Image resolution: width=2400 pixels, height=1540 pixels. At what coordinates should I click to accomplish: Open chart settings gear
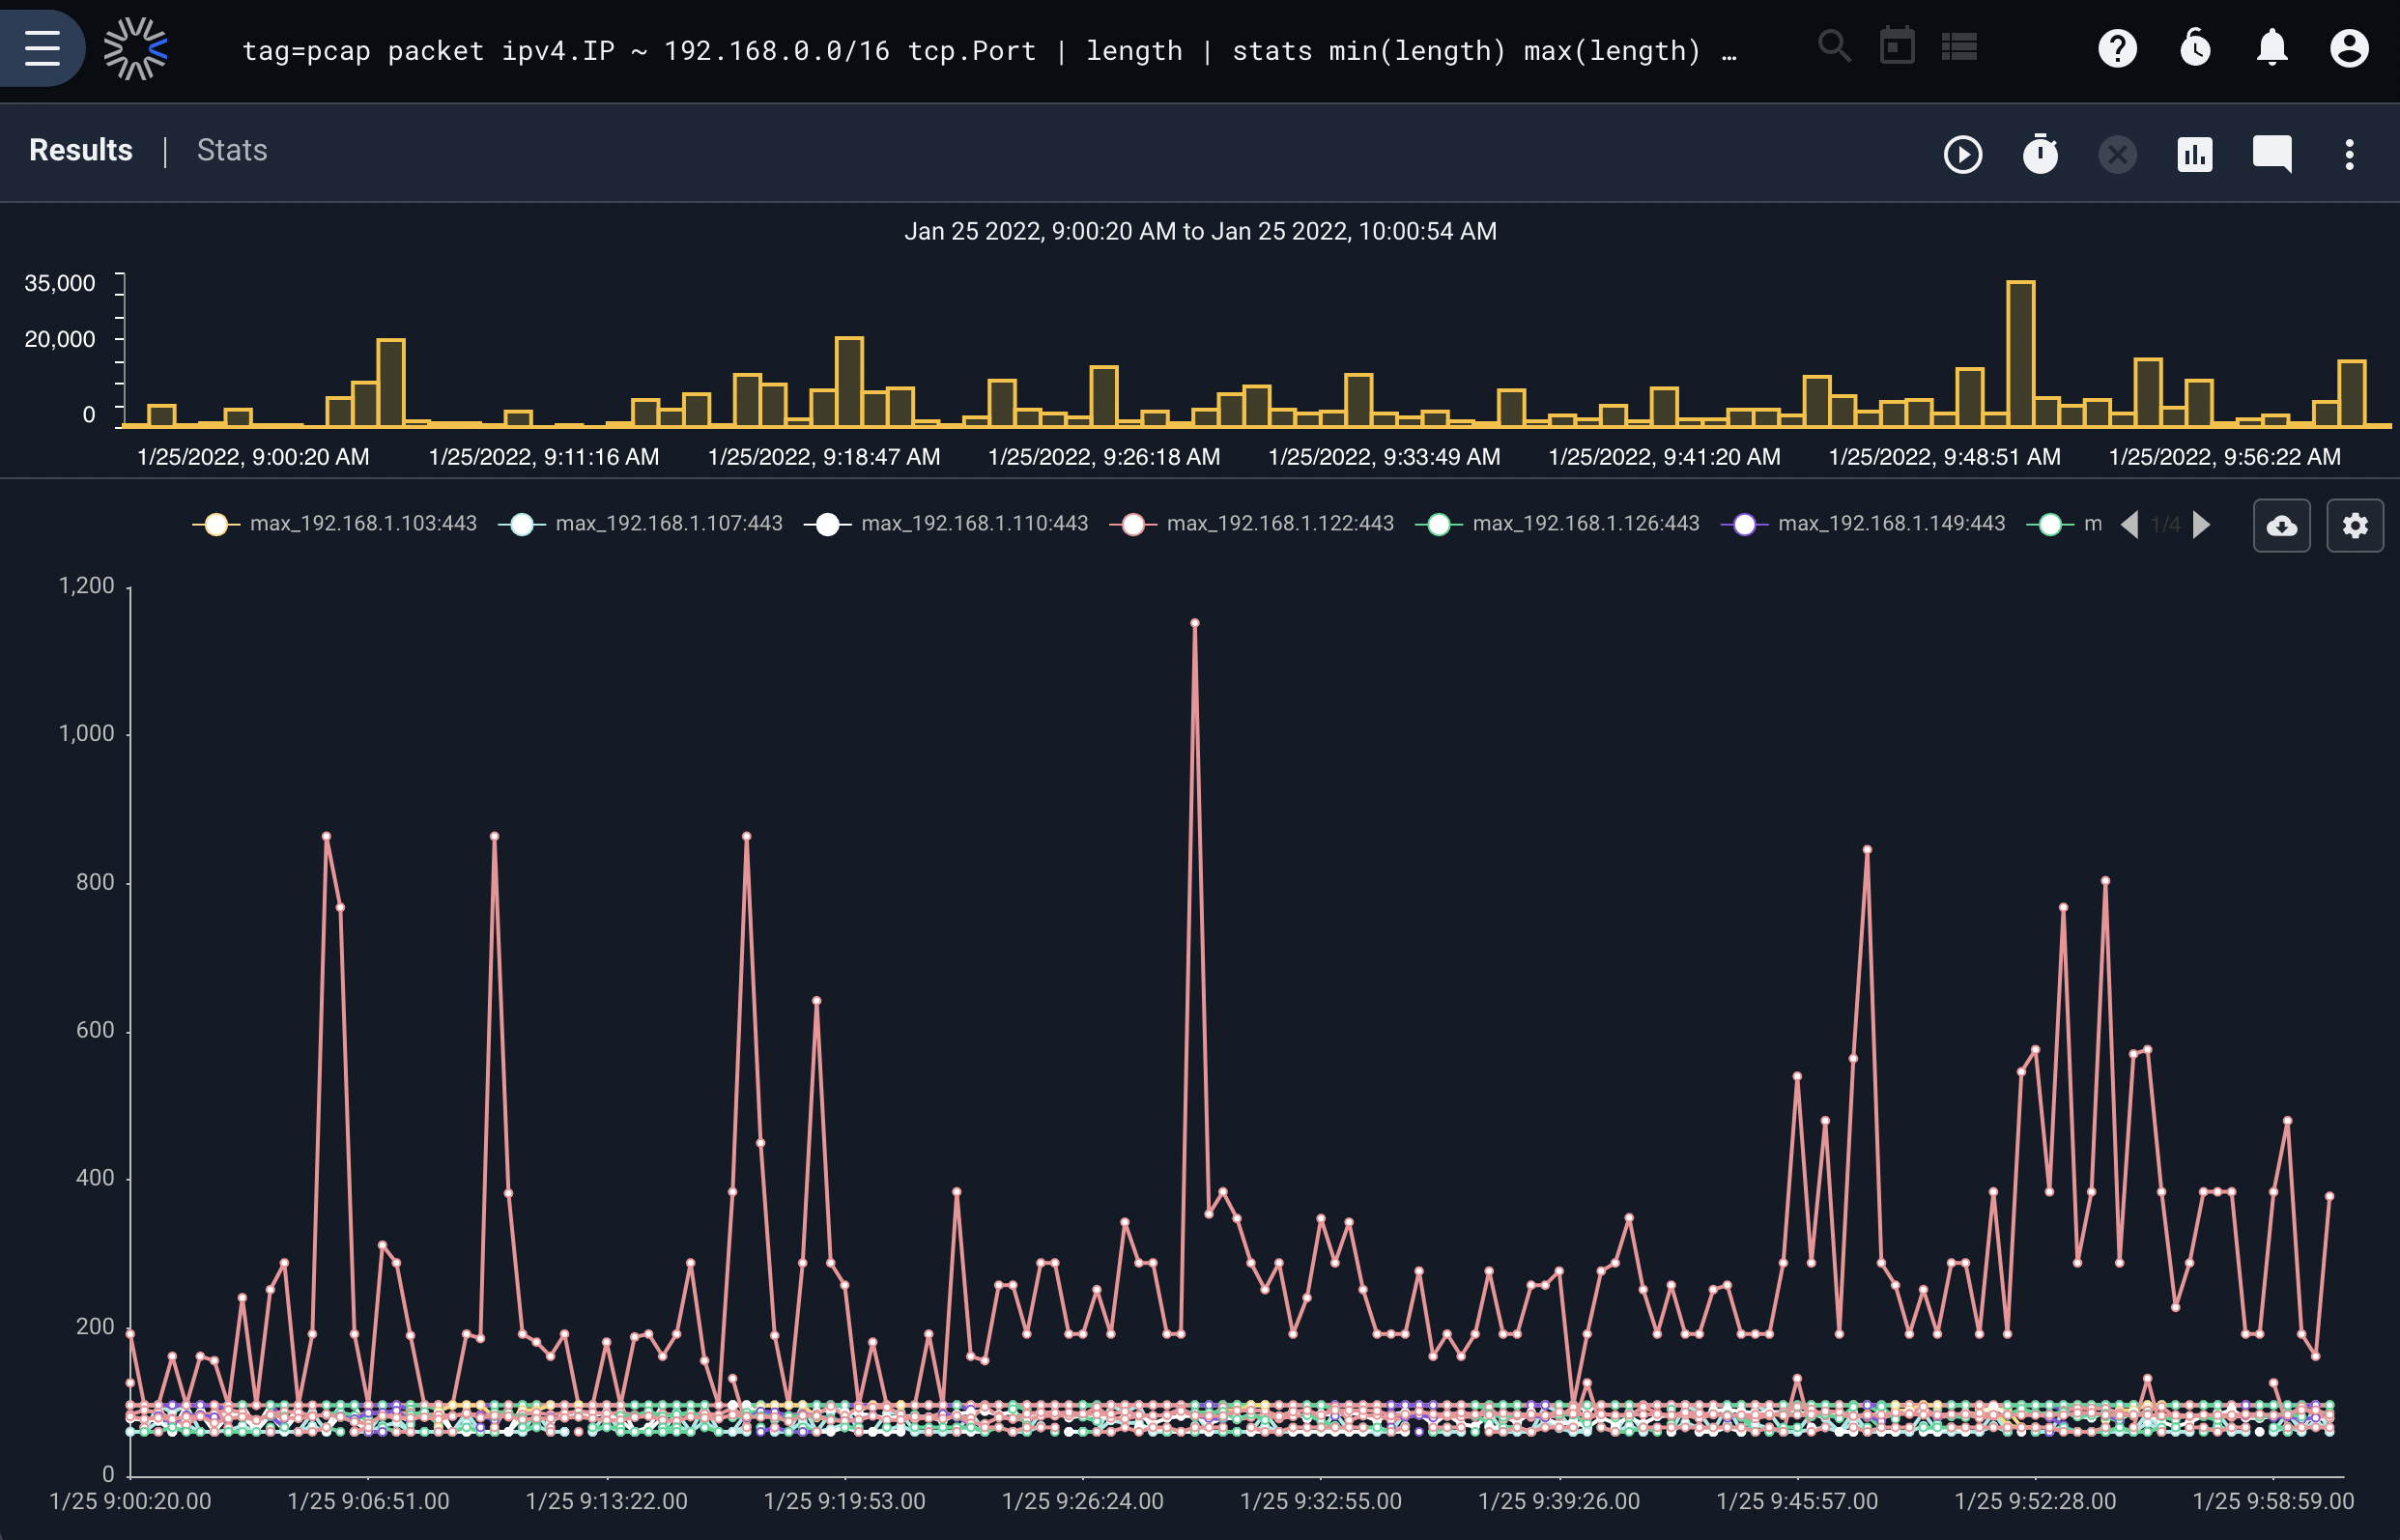click(x=2355, y=525)
